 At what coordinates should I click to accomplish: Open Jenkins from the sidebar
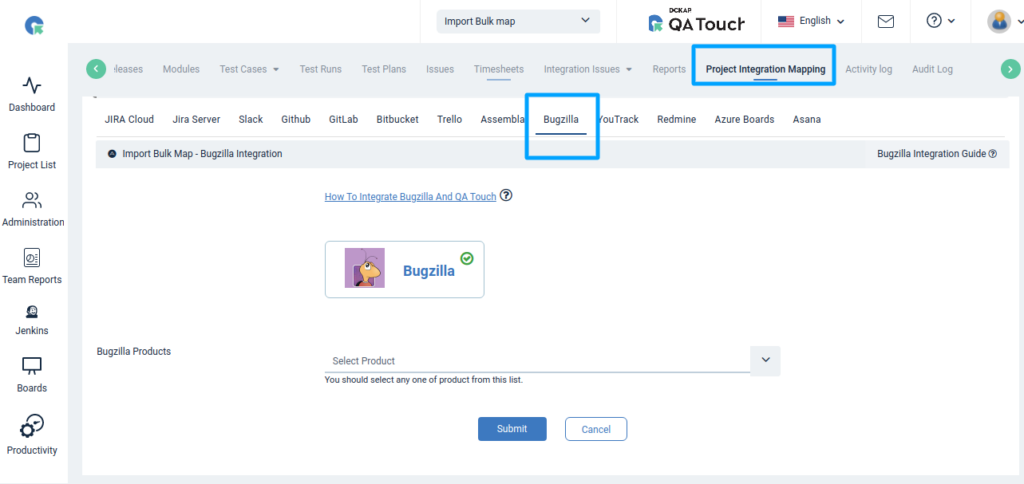click(32, 312)
